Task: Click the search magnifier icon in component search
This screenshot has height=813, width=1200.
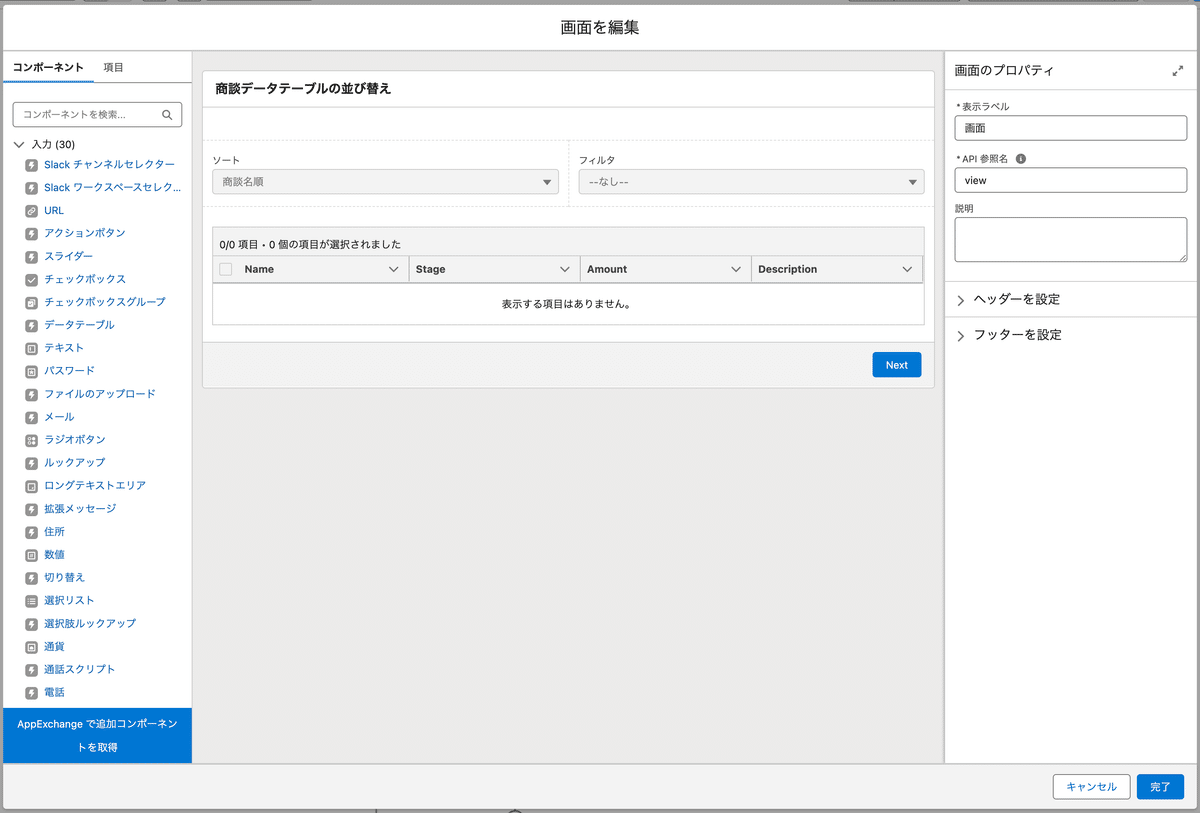Action: (168, 115)
